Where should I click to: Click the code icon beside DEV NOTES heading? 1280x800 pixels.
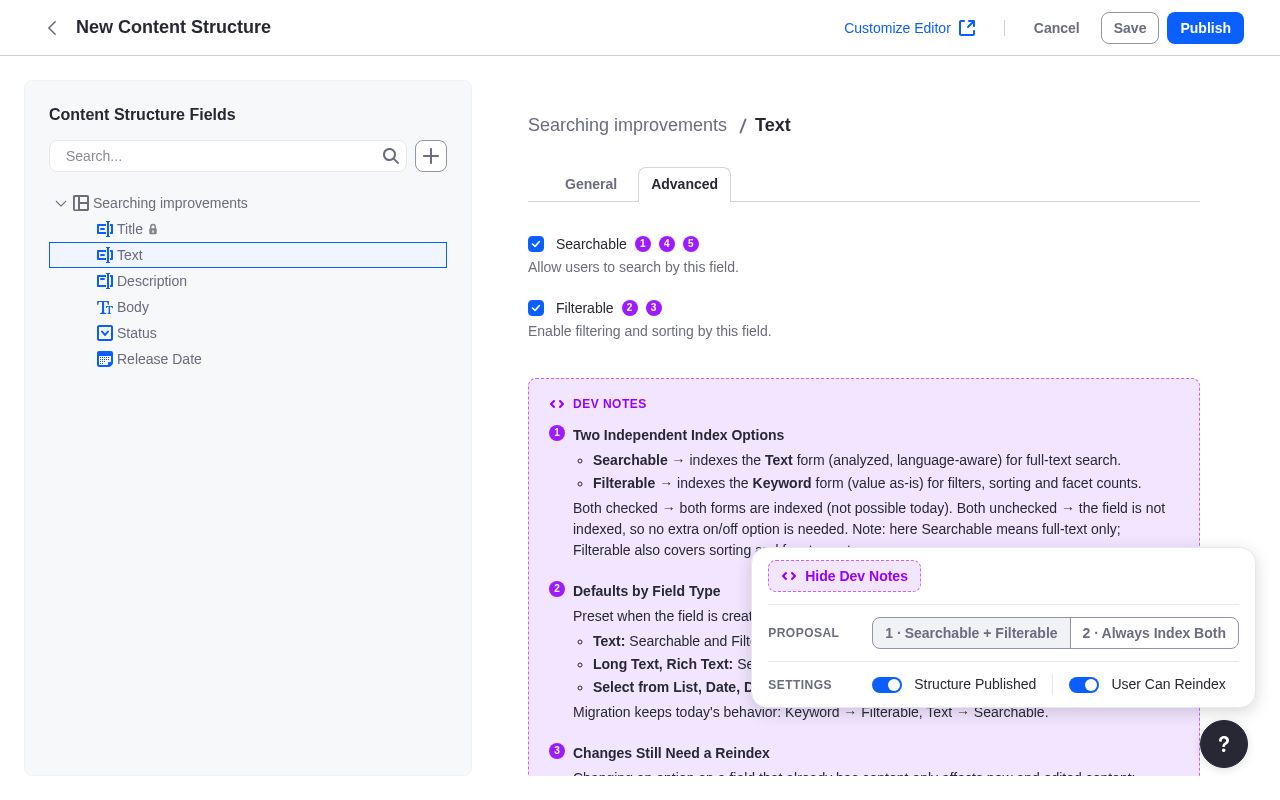(557, 404)
